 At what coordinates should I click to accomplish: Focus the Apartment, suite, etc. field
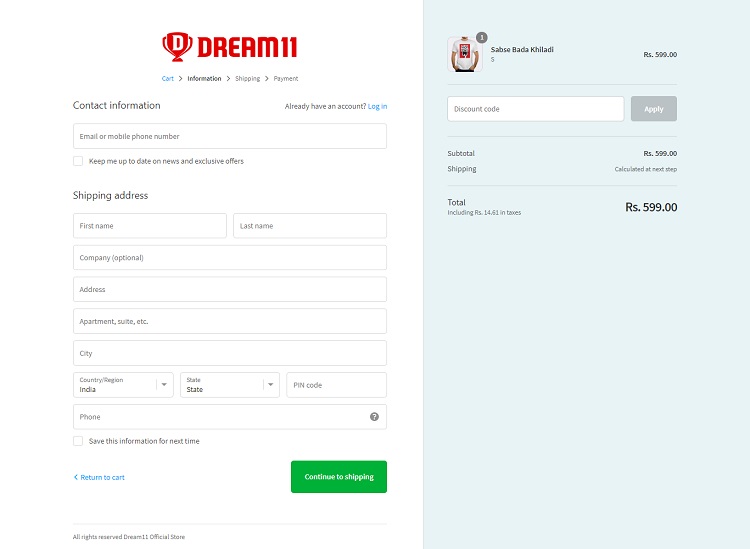pyautogui.click(x=230, y=321)
